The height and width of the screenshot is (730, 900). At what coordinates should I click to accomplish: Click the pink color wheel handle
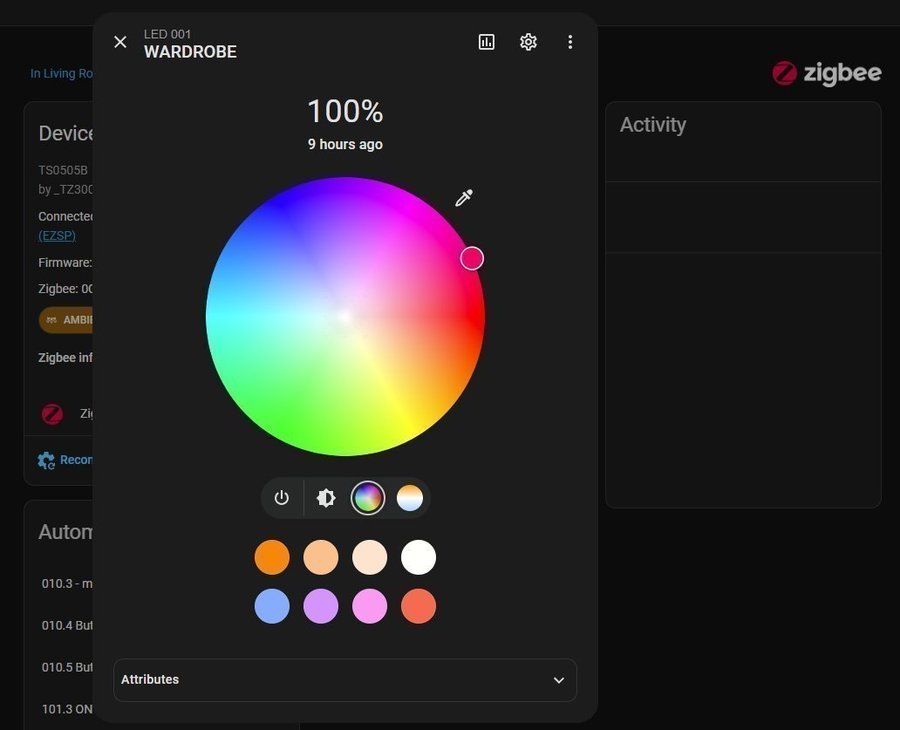[x=472, y=259]
